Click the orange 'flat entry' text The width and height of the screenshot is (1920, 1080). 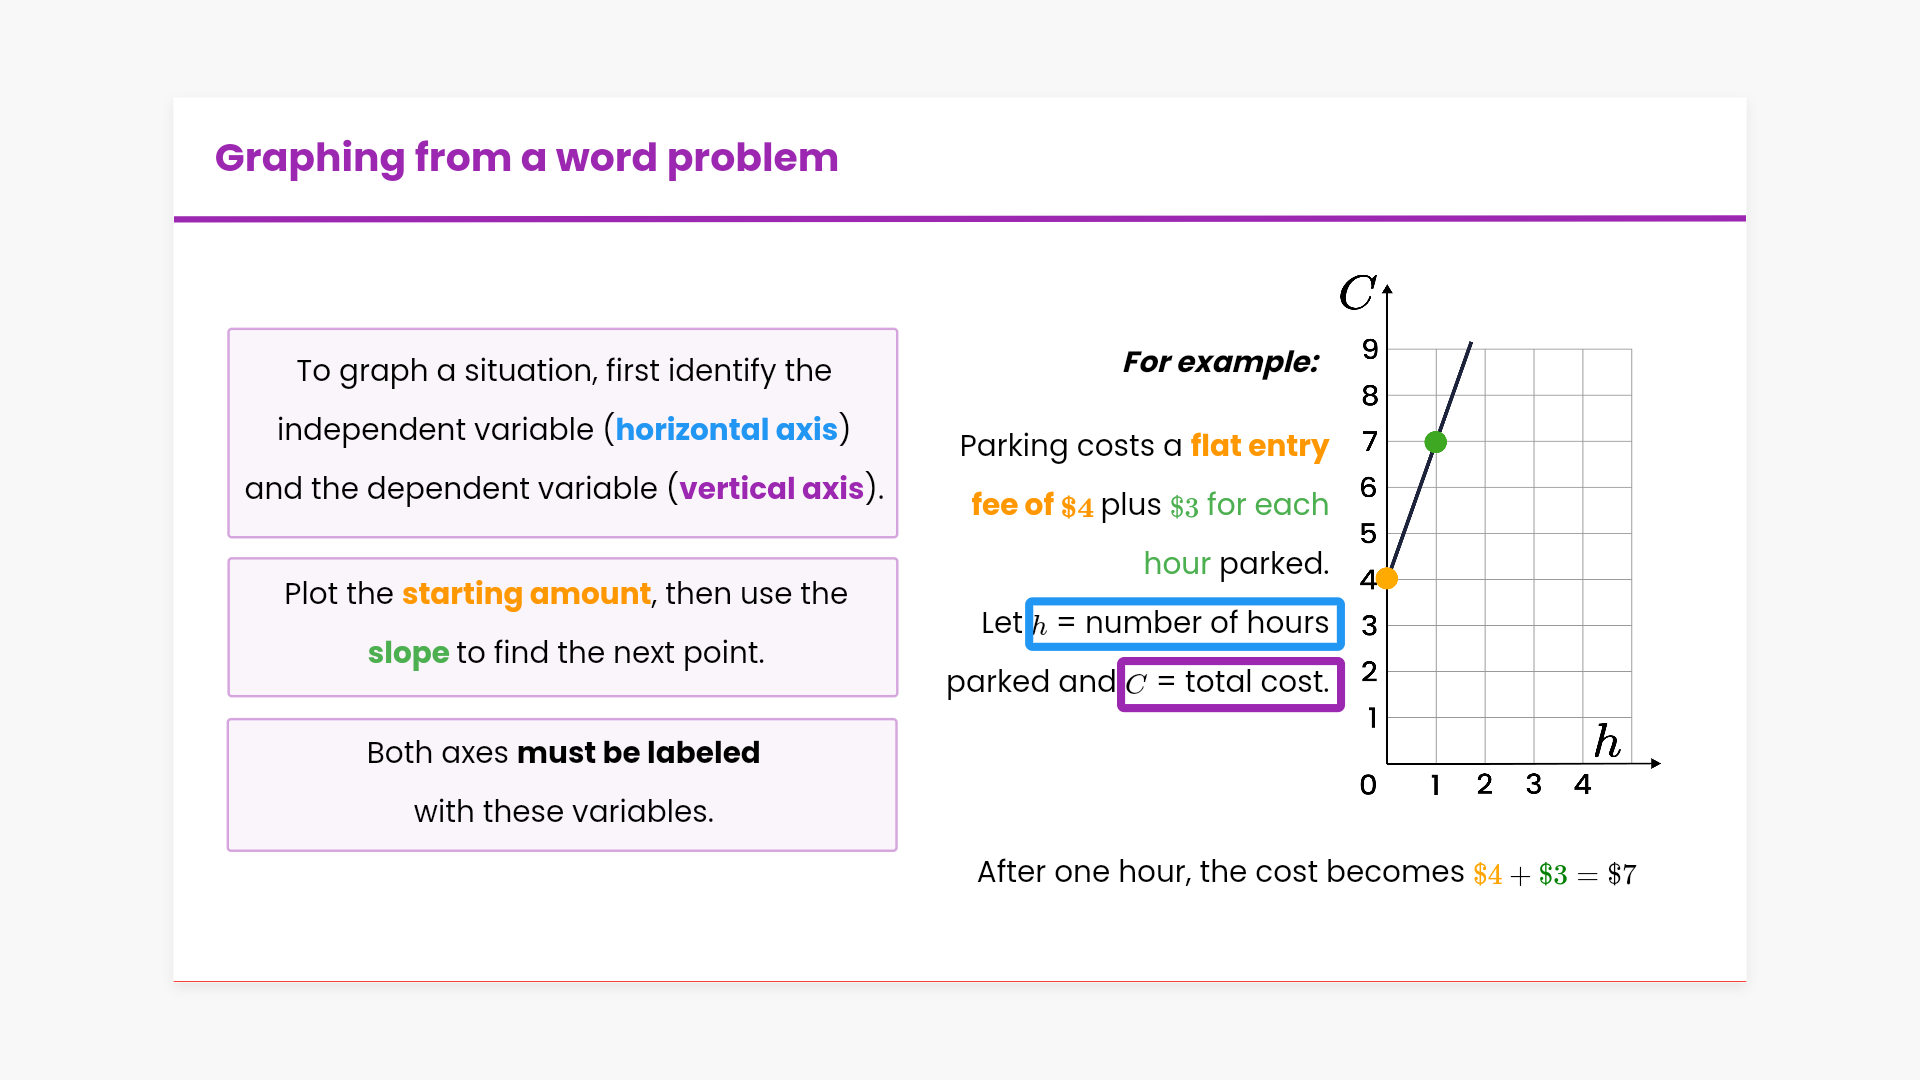click(x=1259, y=445)
